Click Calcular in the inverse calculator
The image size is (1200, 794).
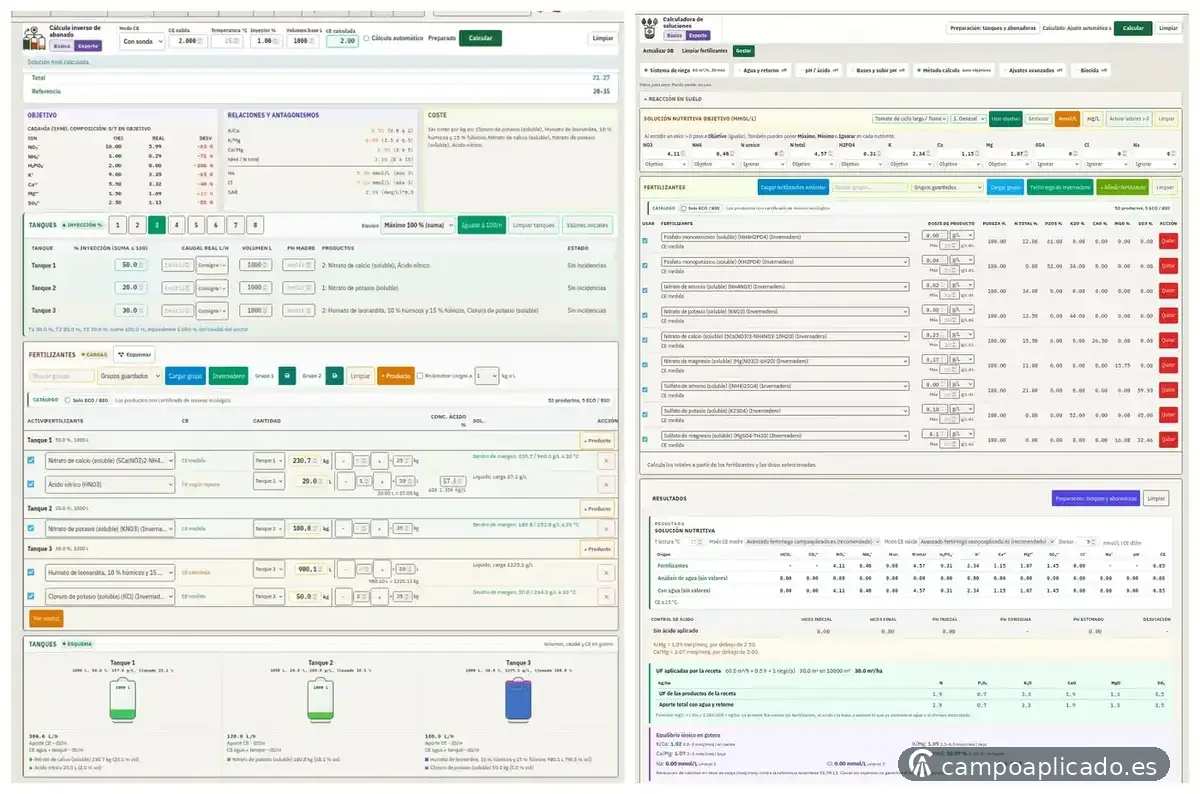pyautogui.click(x=480, y=38)
